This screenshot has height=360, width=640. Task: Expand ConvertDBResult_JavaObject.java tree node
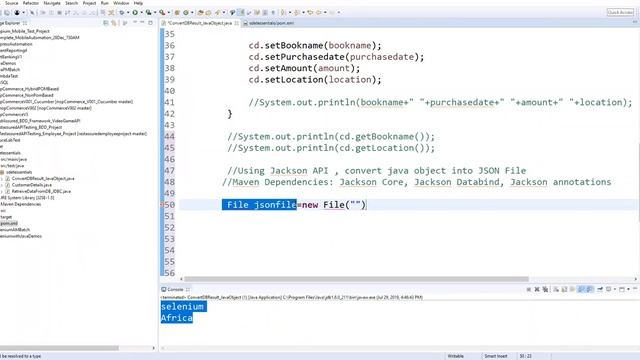point(2,179)
